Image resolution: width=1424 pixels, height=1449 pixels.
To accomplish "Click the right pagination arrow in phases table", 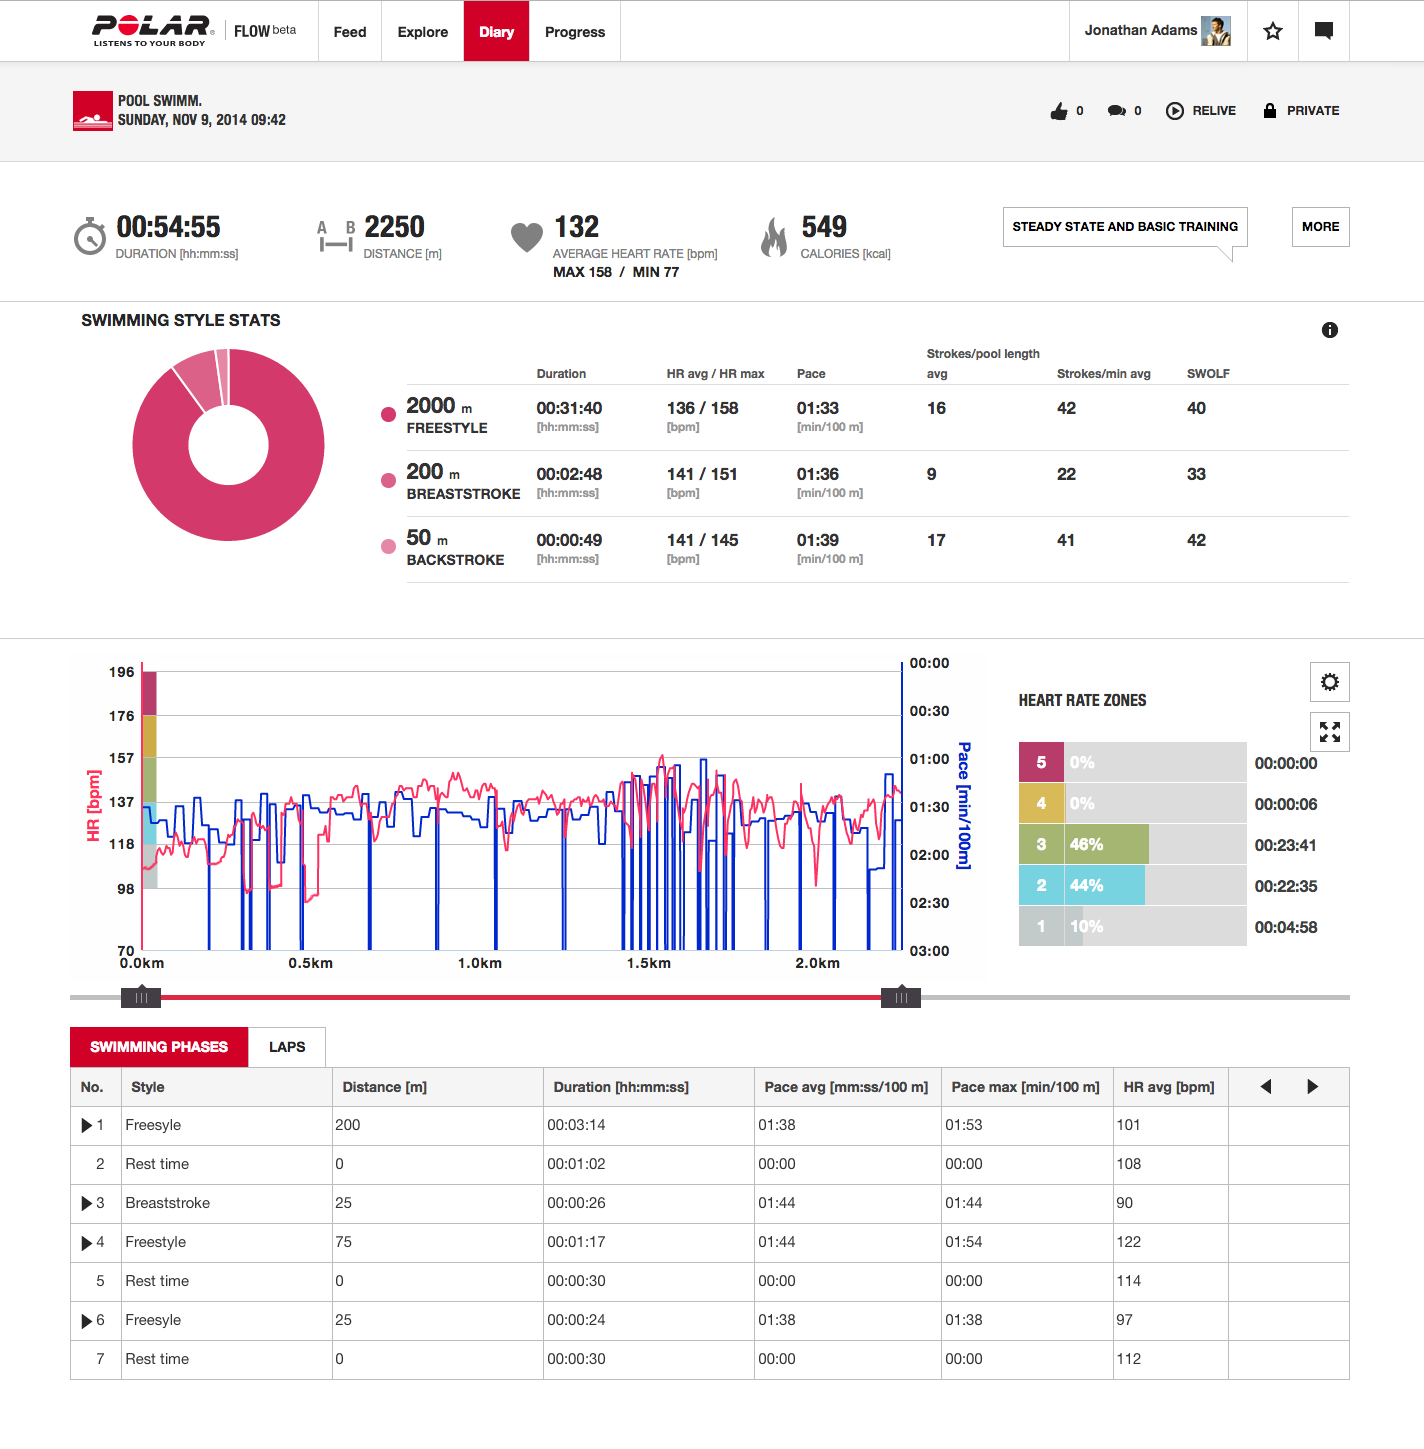I will coord(1312,1087).
